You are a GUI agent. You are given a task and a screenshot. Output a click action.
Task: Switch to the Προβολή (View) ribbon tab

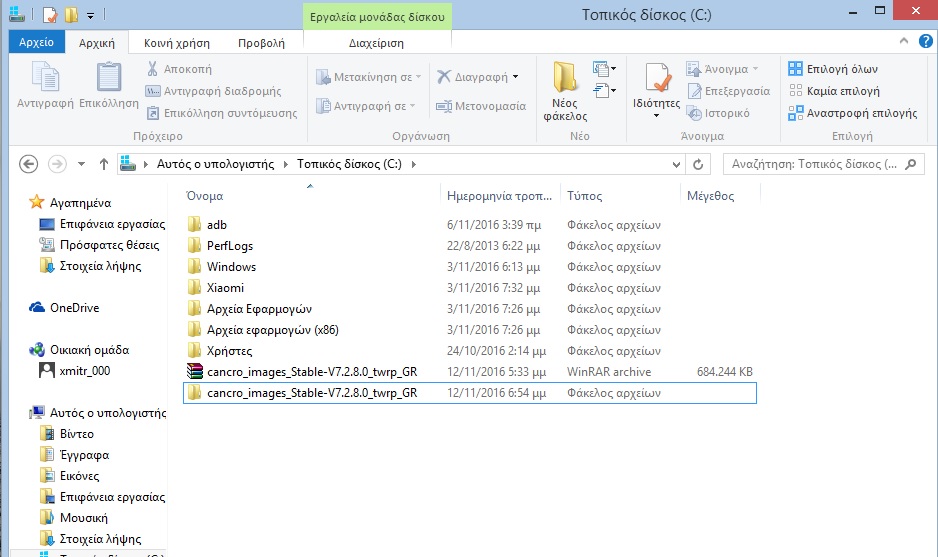click(261, 43)
